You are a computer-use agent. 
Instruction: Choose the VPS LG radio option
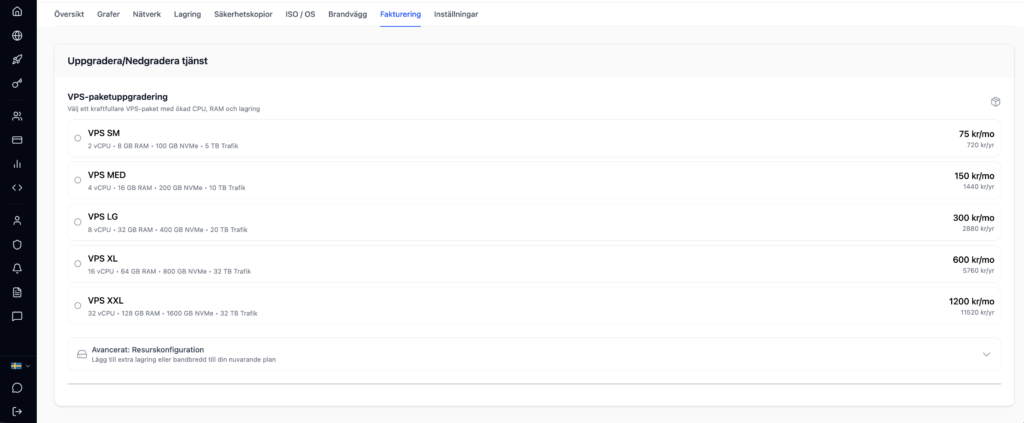[x=78, y=222]
